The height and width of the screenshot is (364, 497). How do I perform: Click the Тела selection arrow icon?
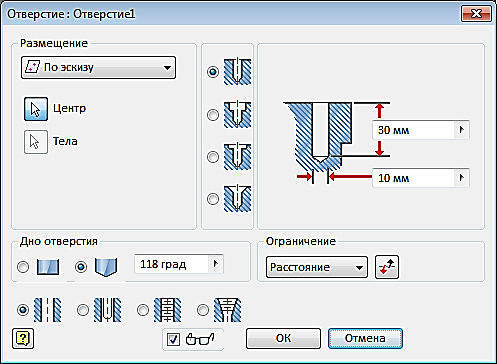pos(36,142)
